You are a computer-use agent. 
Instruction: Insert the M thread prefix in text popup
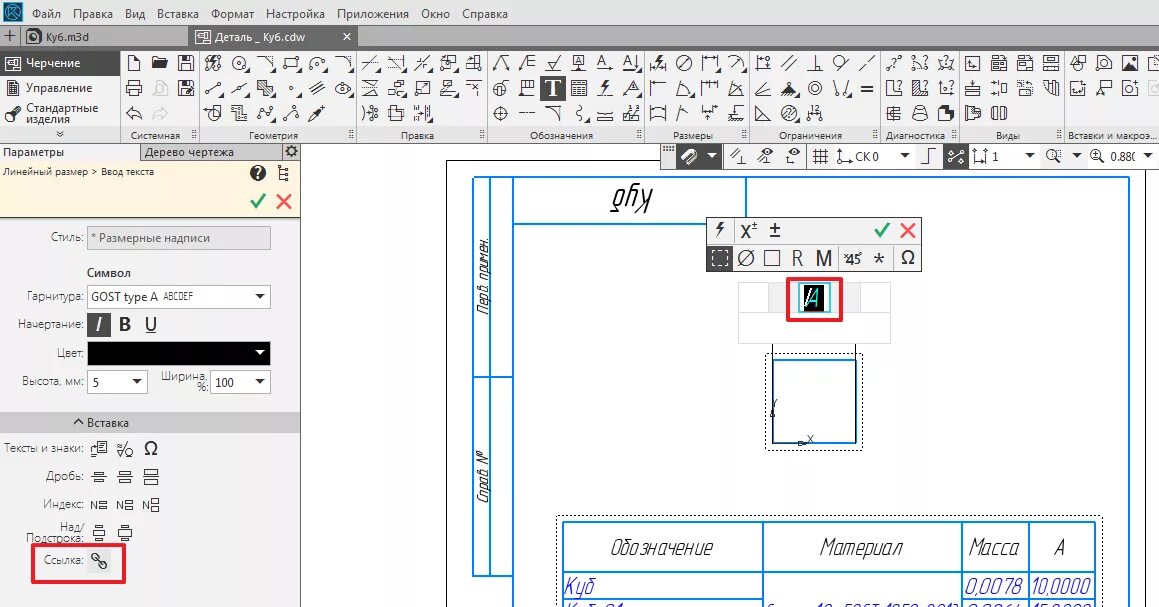click(823, 258)
